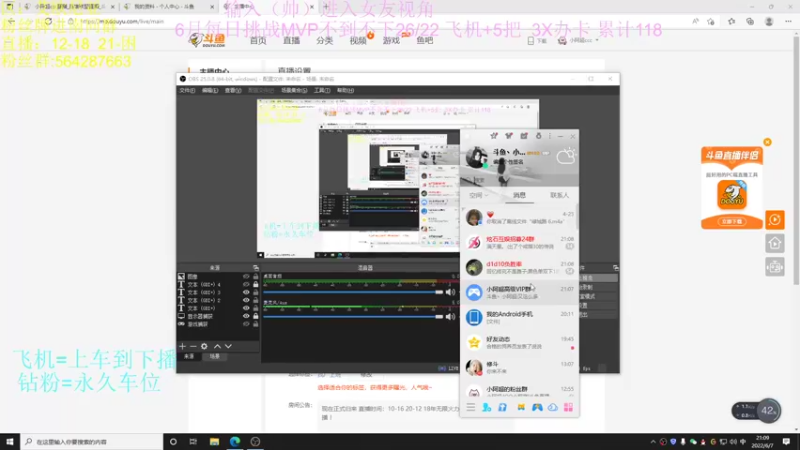The image size is (800, 450).
Task: Toggle lock on 文本 (GDI+) 4 source
Action: click(256, 284)
